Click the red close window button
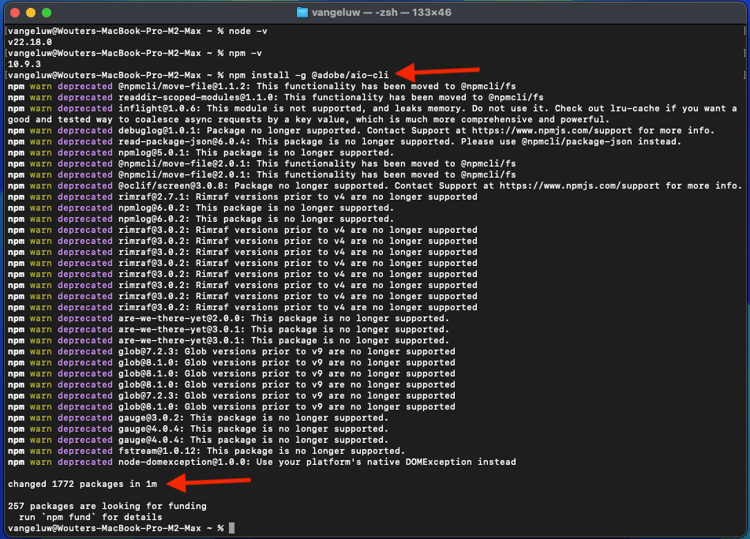 (15, 12)
